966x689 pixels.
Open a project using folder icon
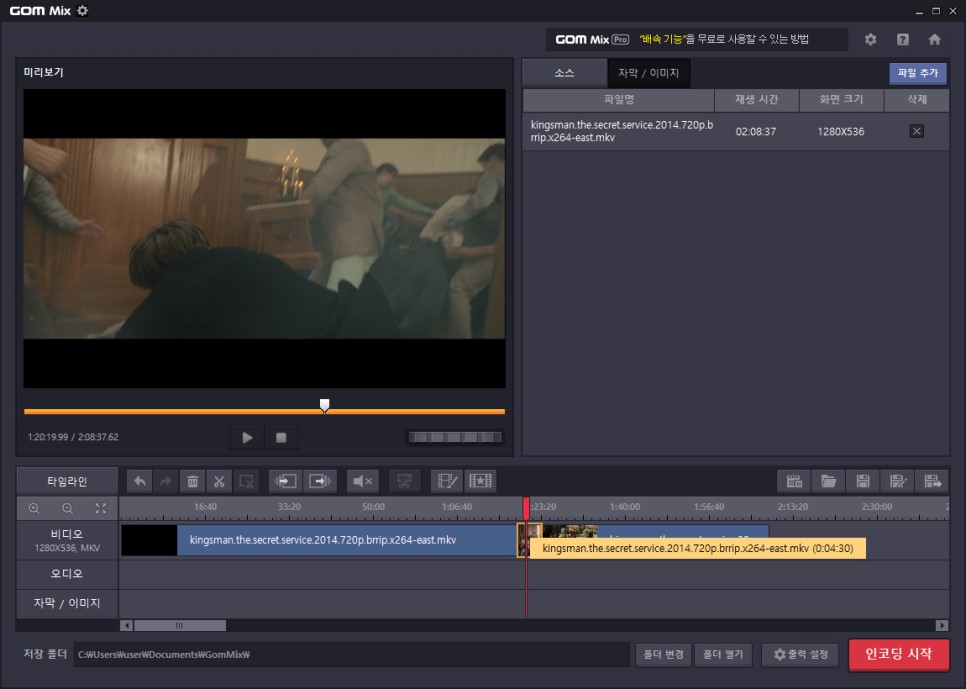(x=829, y=481)
